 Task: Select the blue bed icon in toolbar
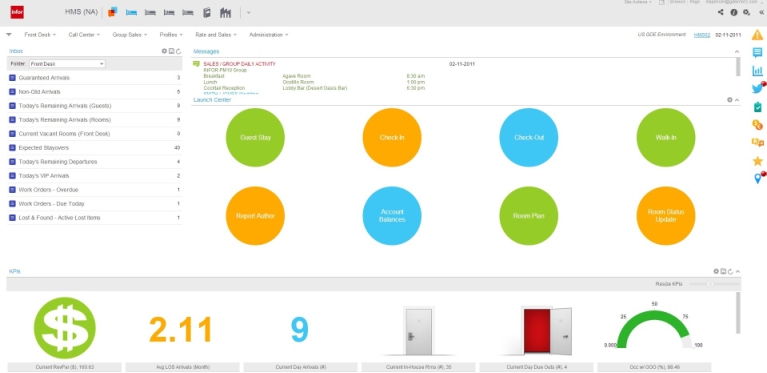pos(131,13)
